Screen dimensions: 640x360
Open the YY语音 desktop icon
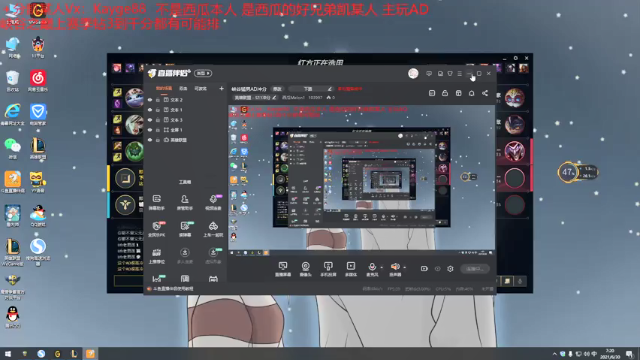click(38, 182)
